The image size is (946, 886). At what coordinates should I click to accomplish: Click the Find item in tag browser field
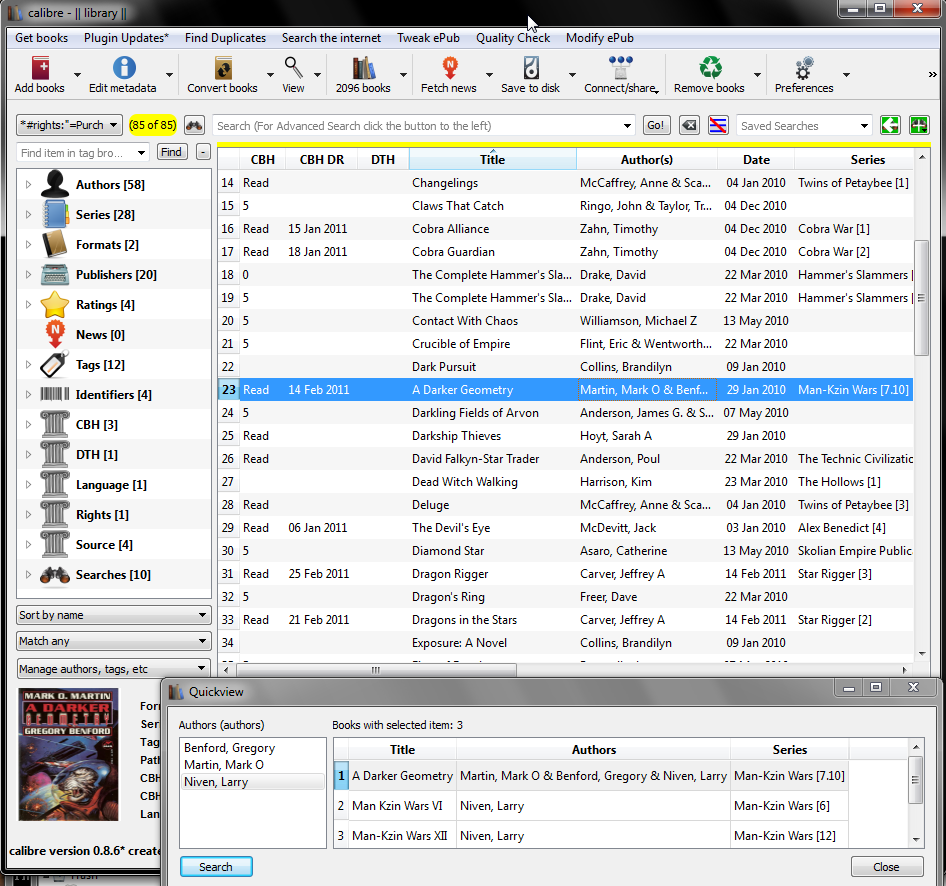77,153
